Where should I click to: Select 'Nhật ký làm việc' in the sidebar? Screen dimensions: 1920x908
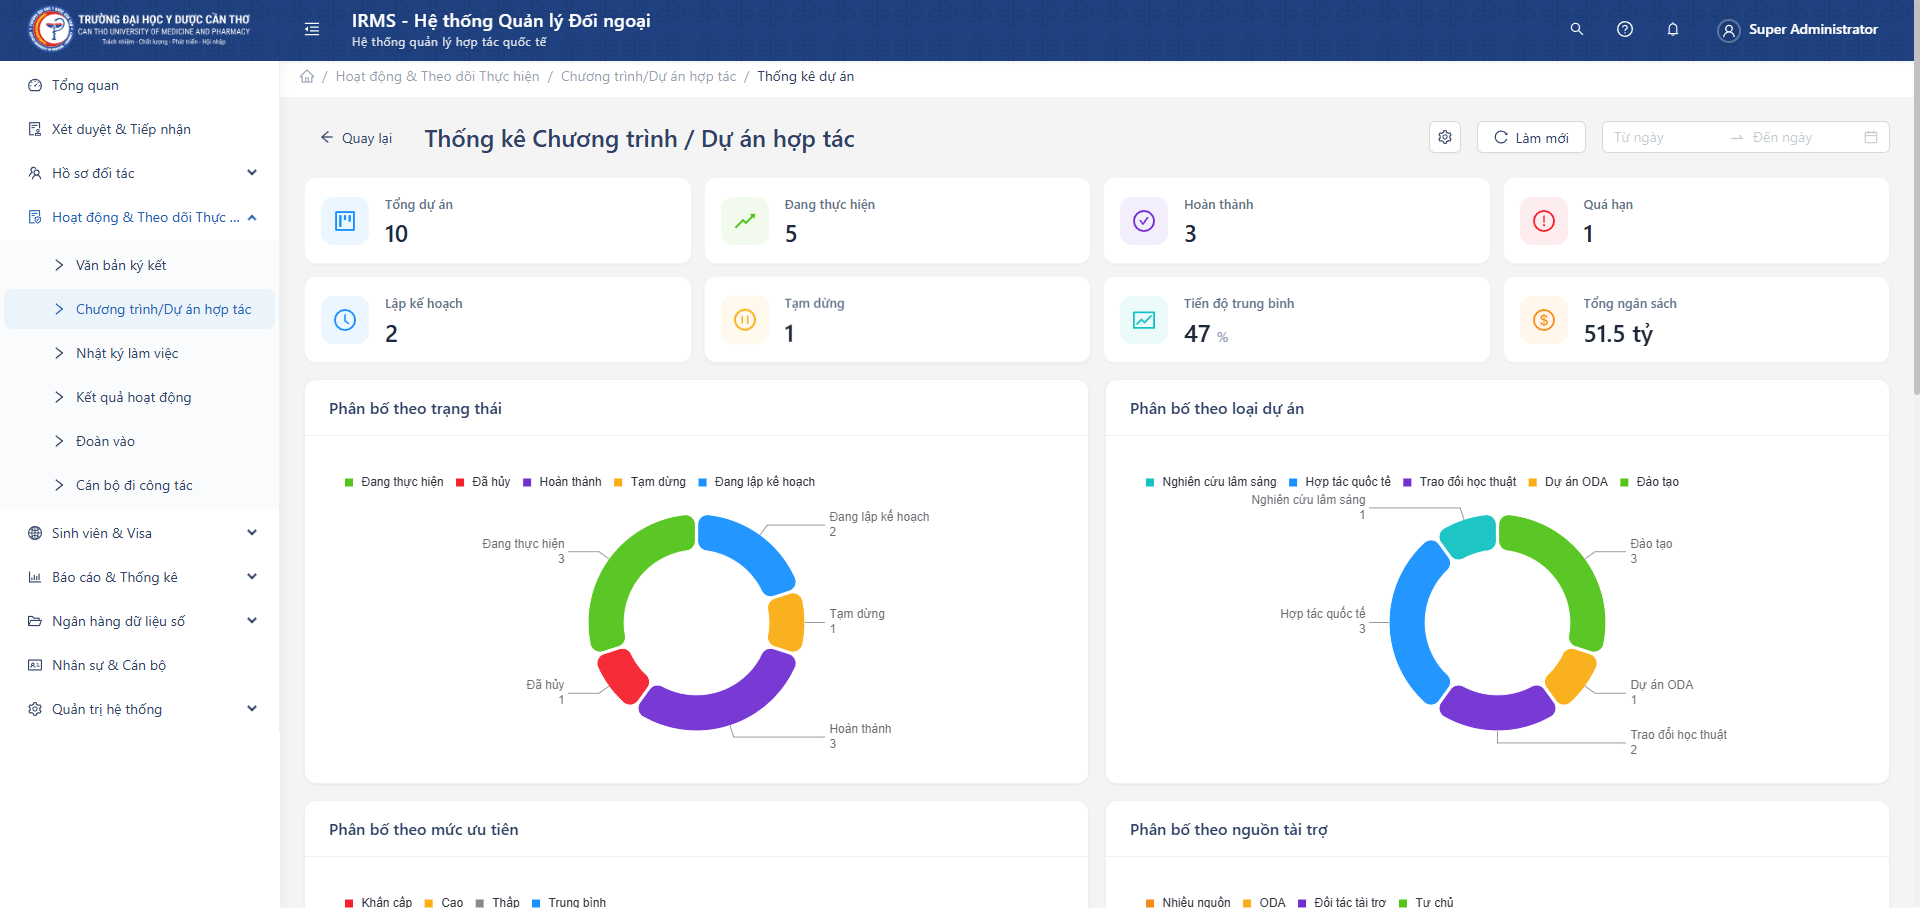coord(127,353)
